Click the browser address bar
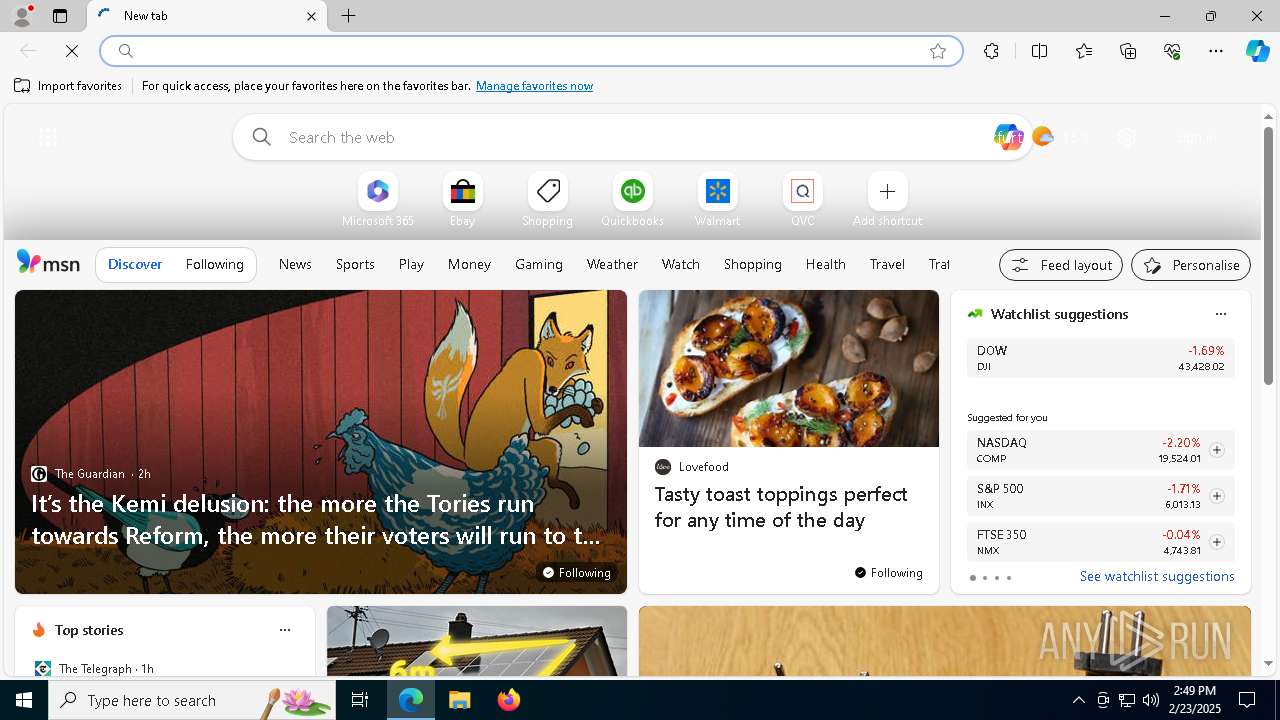The width and height of the screenshot is (1280, 720). click(x=530, y=51)
